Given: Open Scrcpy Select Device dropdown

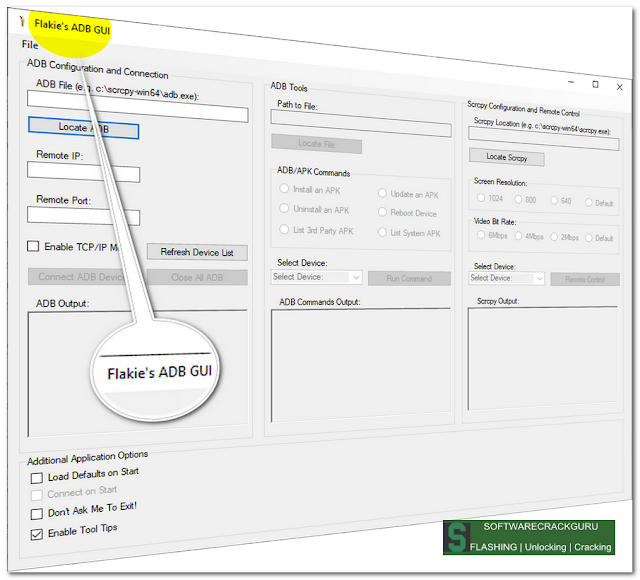Looking at the screenshot, I should pyautogui.click(x=507, y=278).
